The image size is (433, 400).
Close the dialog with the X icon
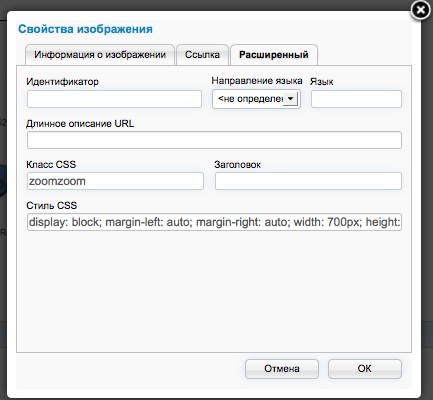(421, 10)
